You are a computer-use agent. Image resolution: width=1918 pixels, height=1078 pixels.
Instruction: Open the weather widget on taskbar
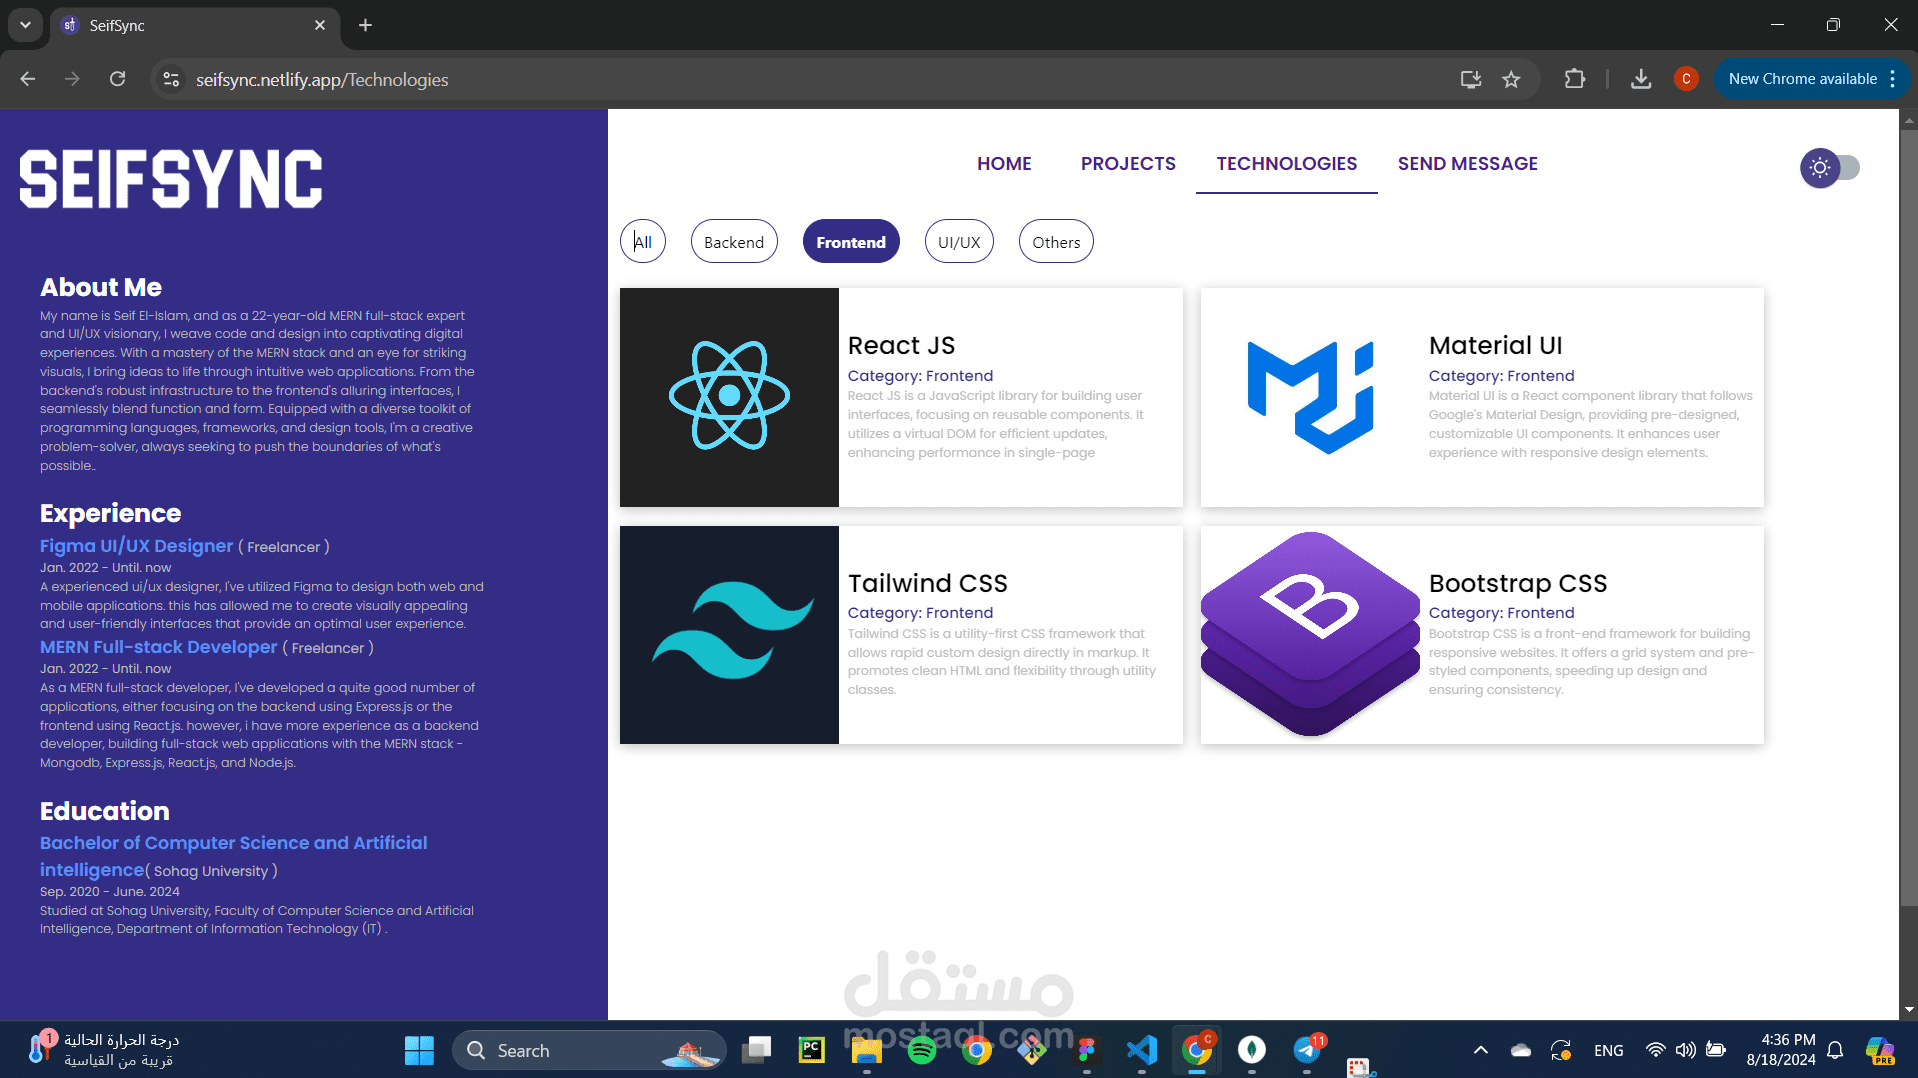(x=104, y=1050)
